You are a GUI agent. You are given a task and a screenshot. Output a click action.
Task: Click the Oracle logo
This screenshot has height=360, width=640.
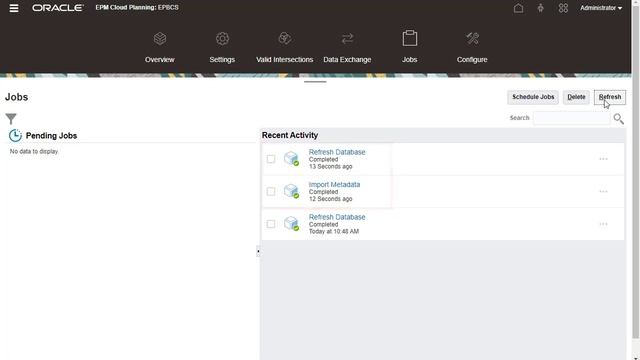point(58,8)
